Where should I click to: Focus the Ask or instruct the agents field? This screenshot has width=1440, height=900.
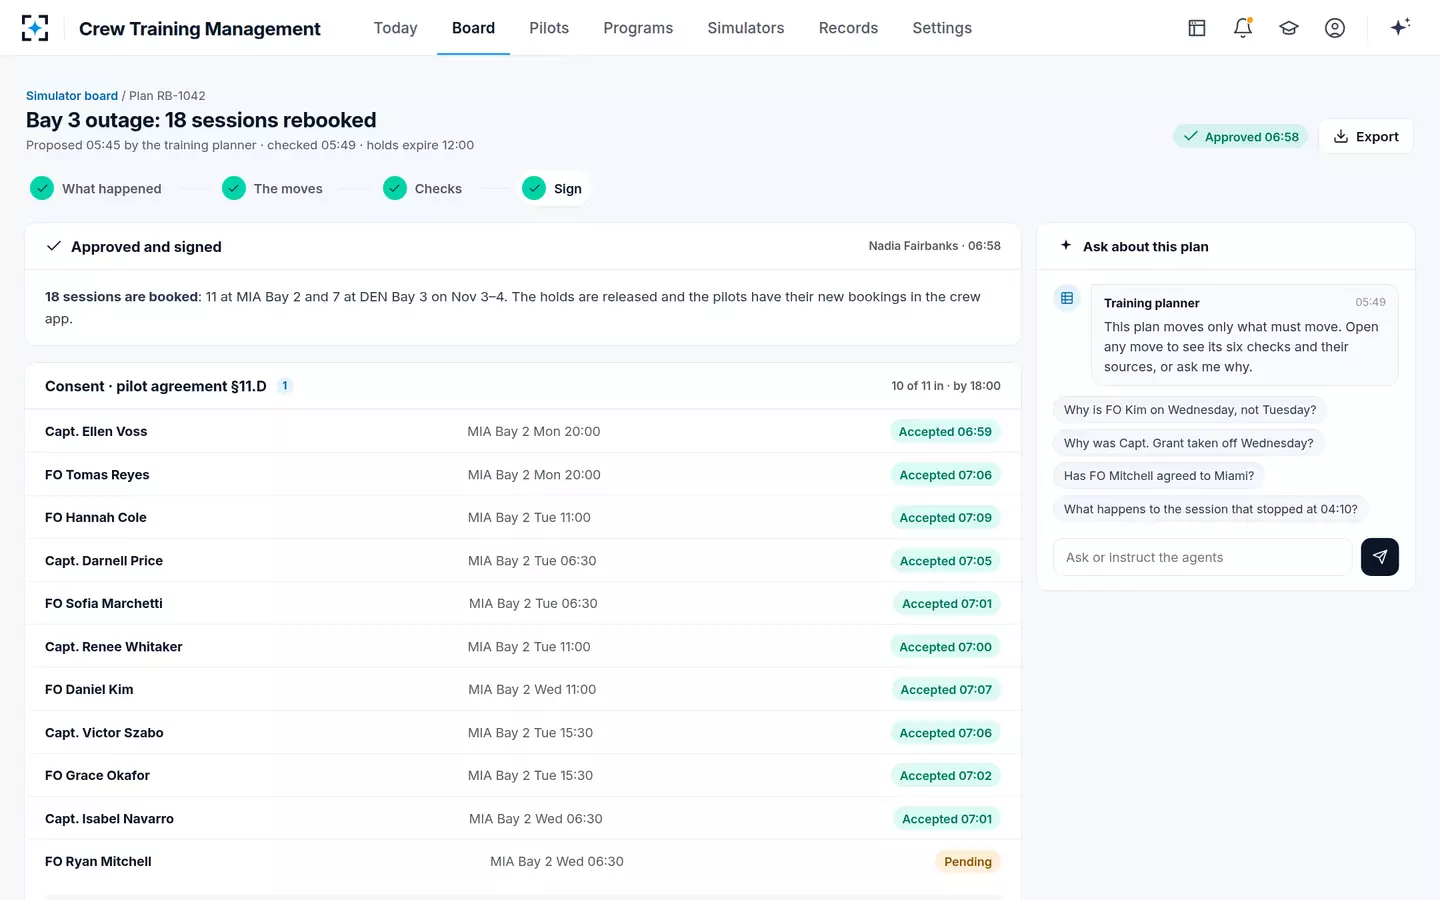(x=1203, y=557)
